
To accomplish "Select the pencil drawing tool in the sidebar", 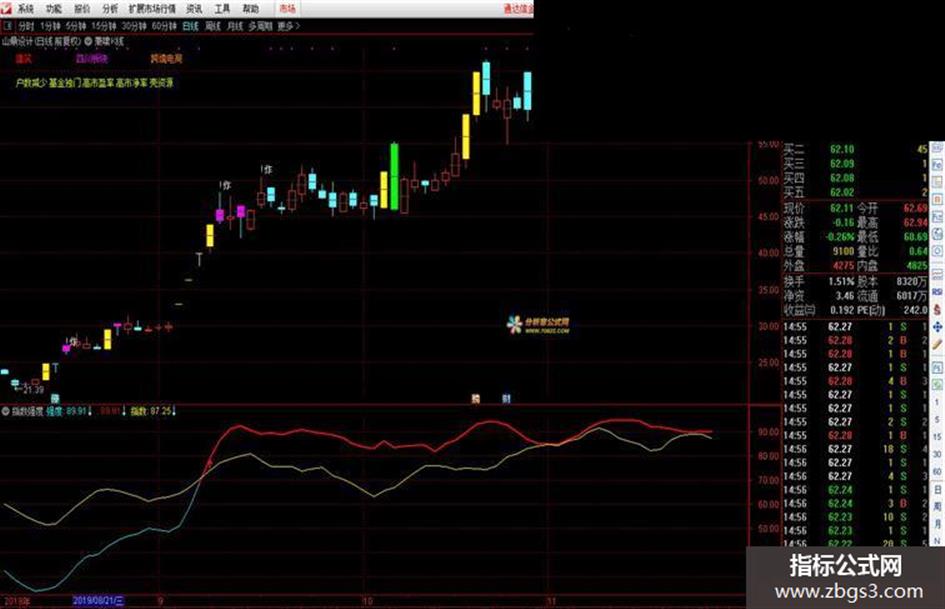I will tap(937, 344).
